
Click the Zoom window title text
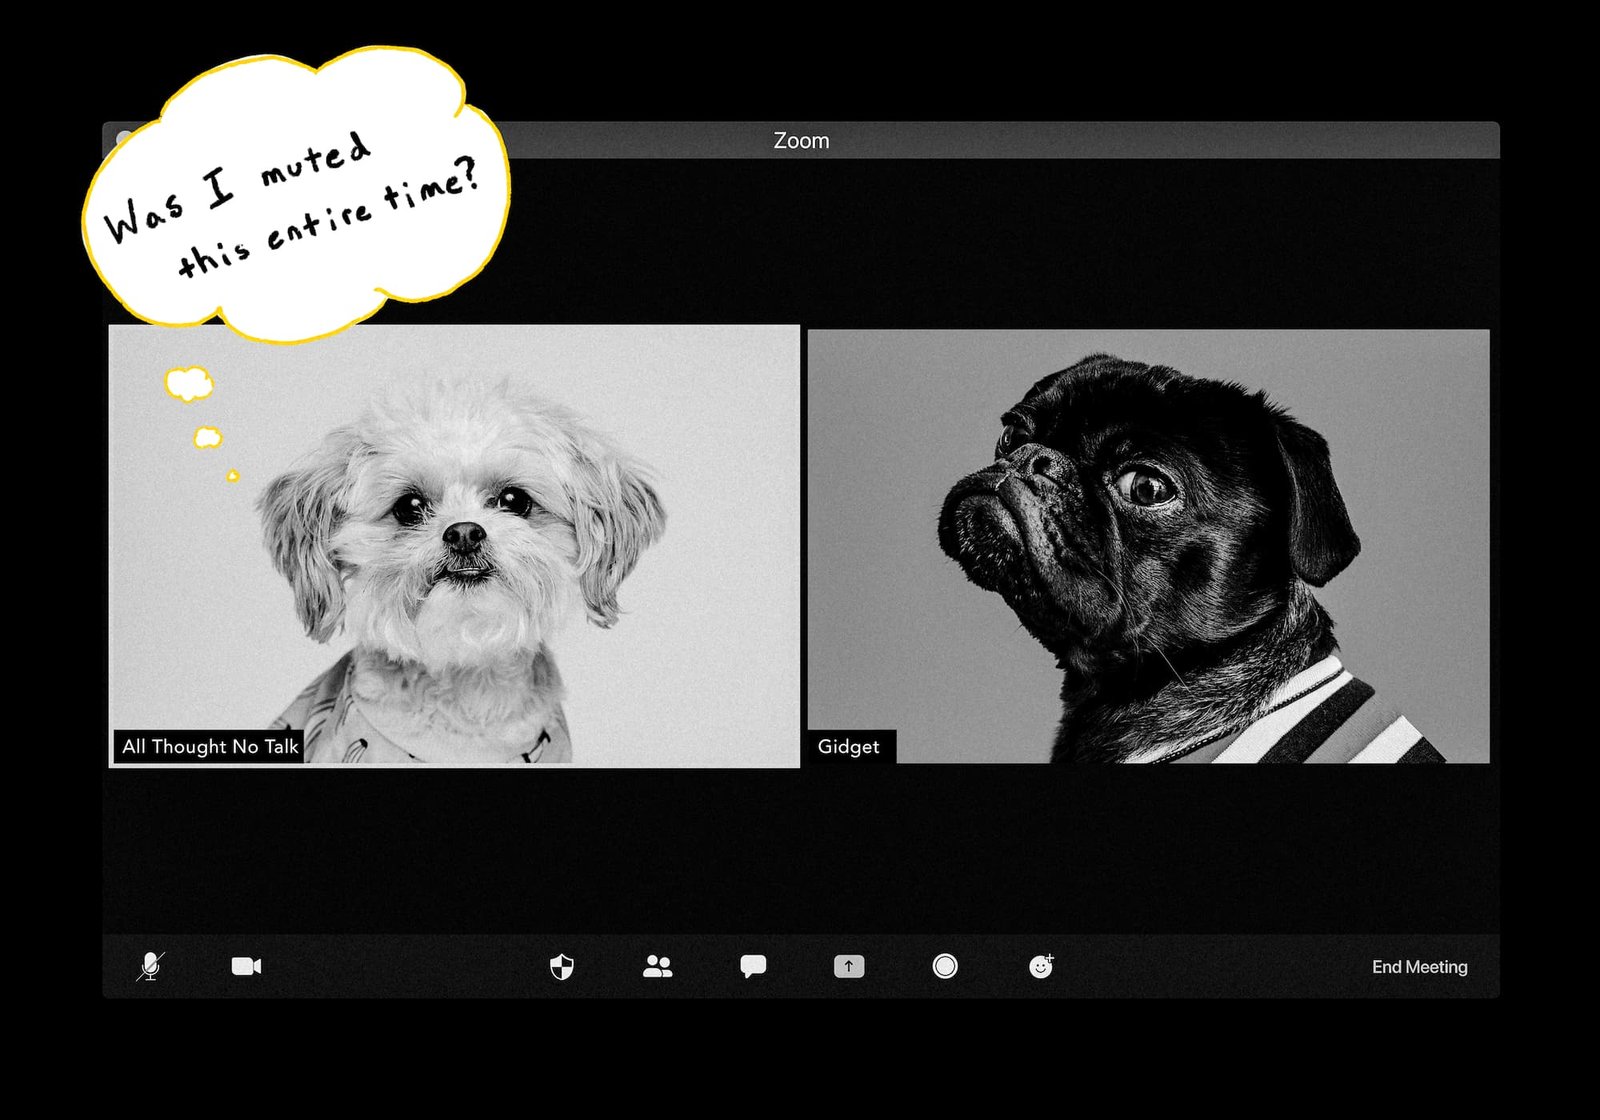coord(801,141)
